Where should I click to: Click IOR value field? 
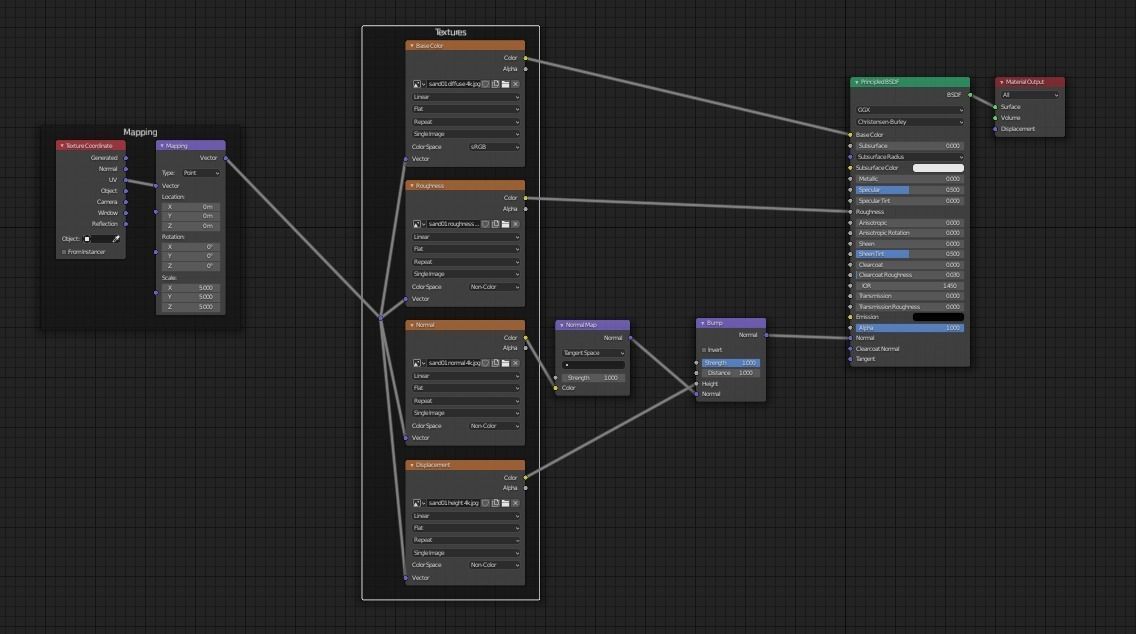coord(909,286)
